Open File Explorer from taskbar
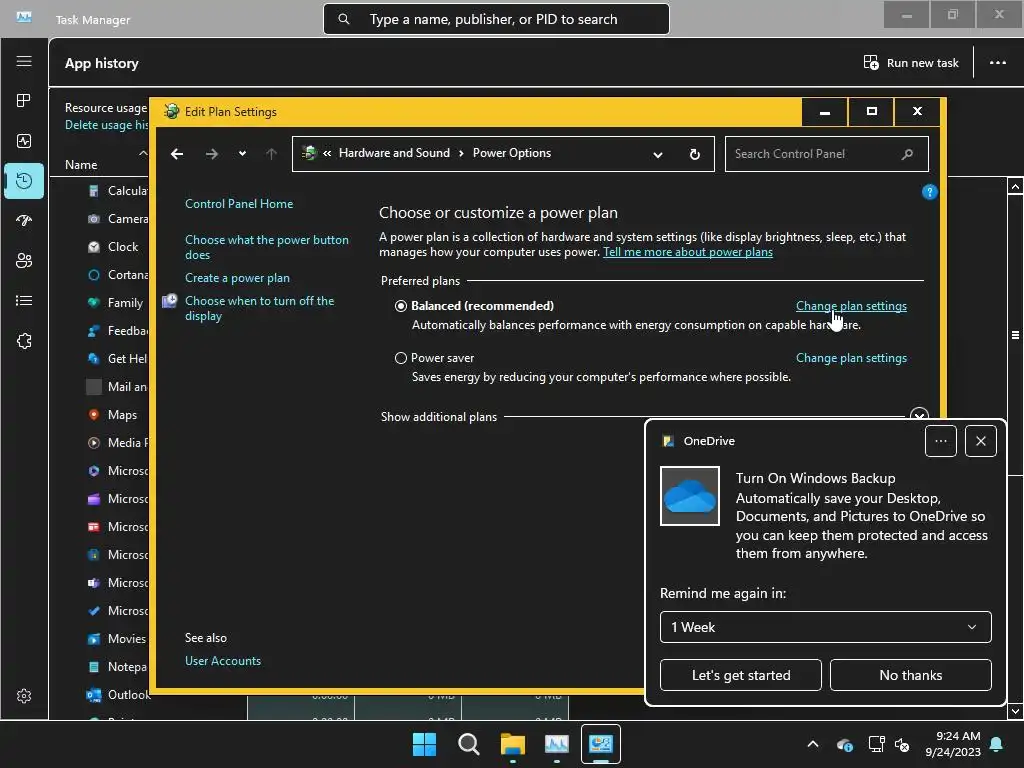 tap(513, 744)
